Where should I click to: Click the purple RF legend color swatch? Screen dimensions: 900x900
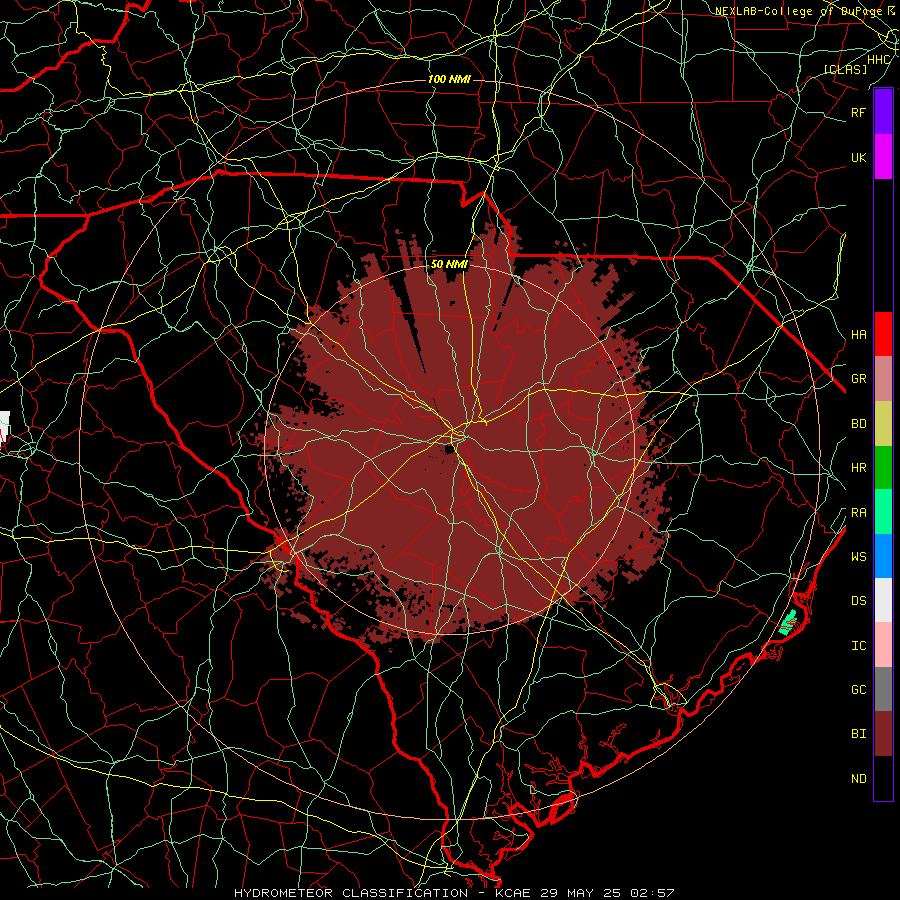pyautogui.click(x=883, y=112)
